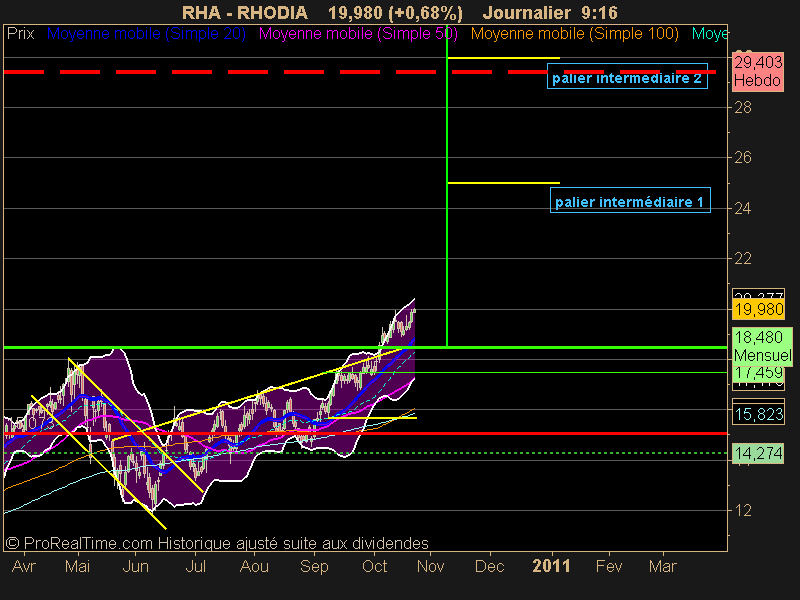The width and height of the screenshot is (800, 600).
Task: Click the Jun month on time axis
Action: point(136,566)
